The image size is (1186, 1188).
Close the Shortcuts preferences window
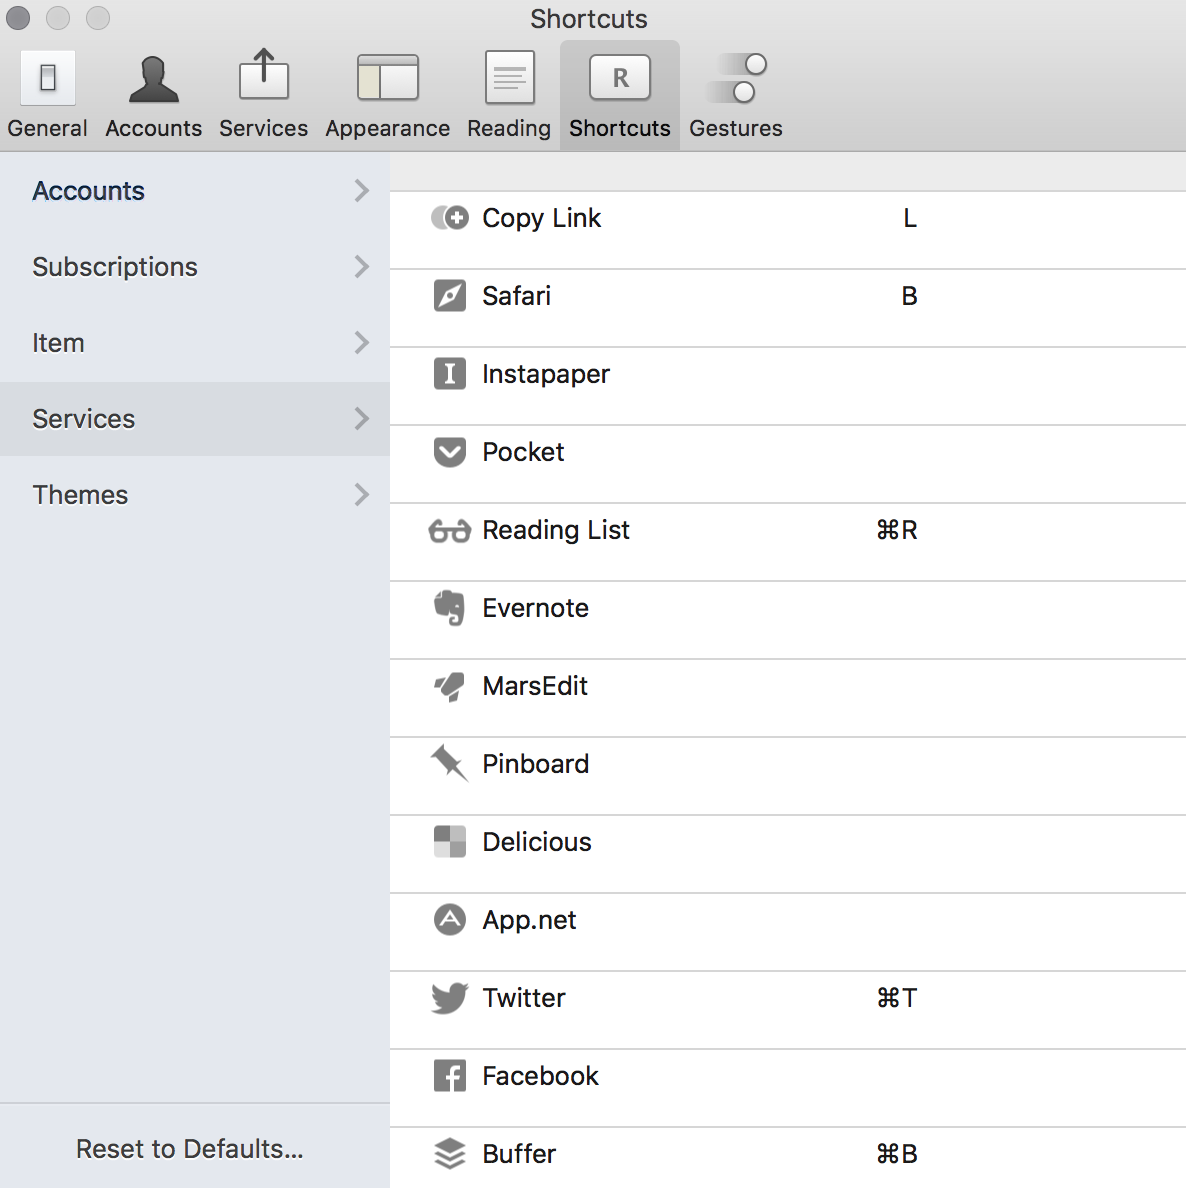click(x=18, y=17)
